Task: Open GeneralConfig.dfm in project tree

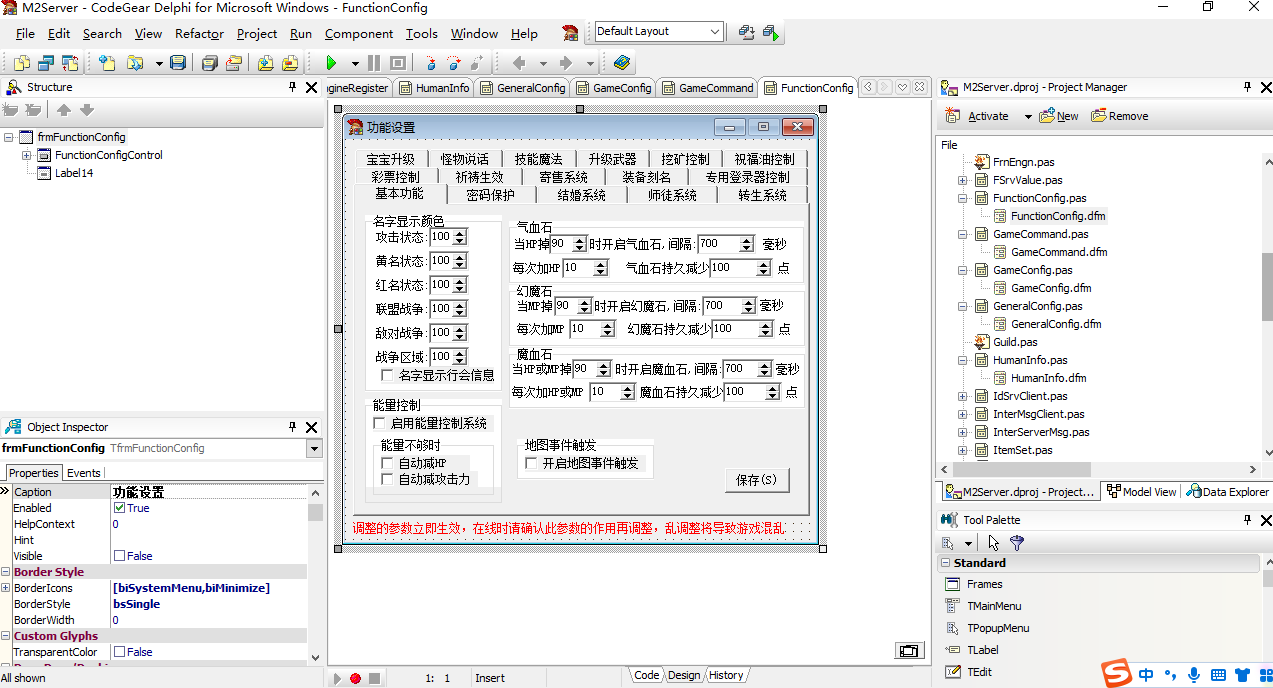Action: click(1055, 324)
